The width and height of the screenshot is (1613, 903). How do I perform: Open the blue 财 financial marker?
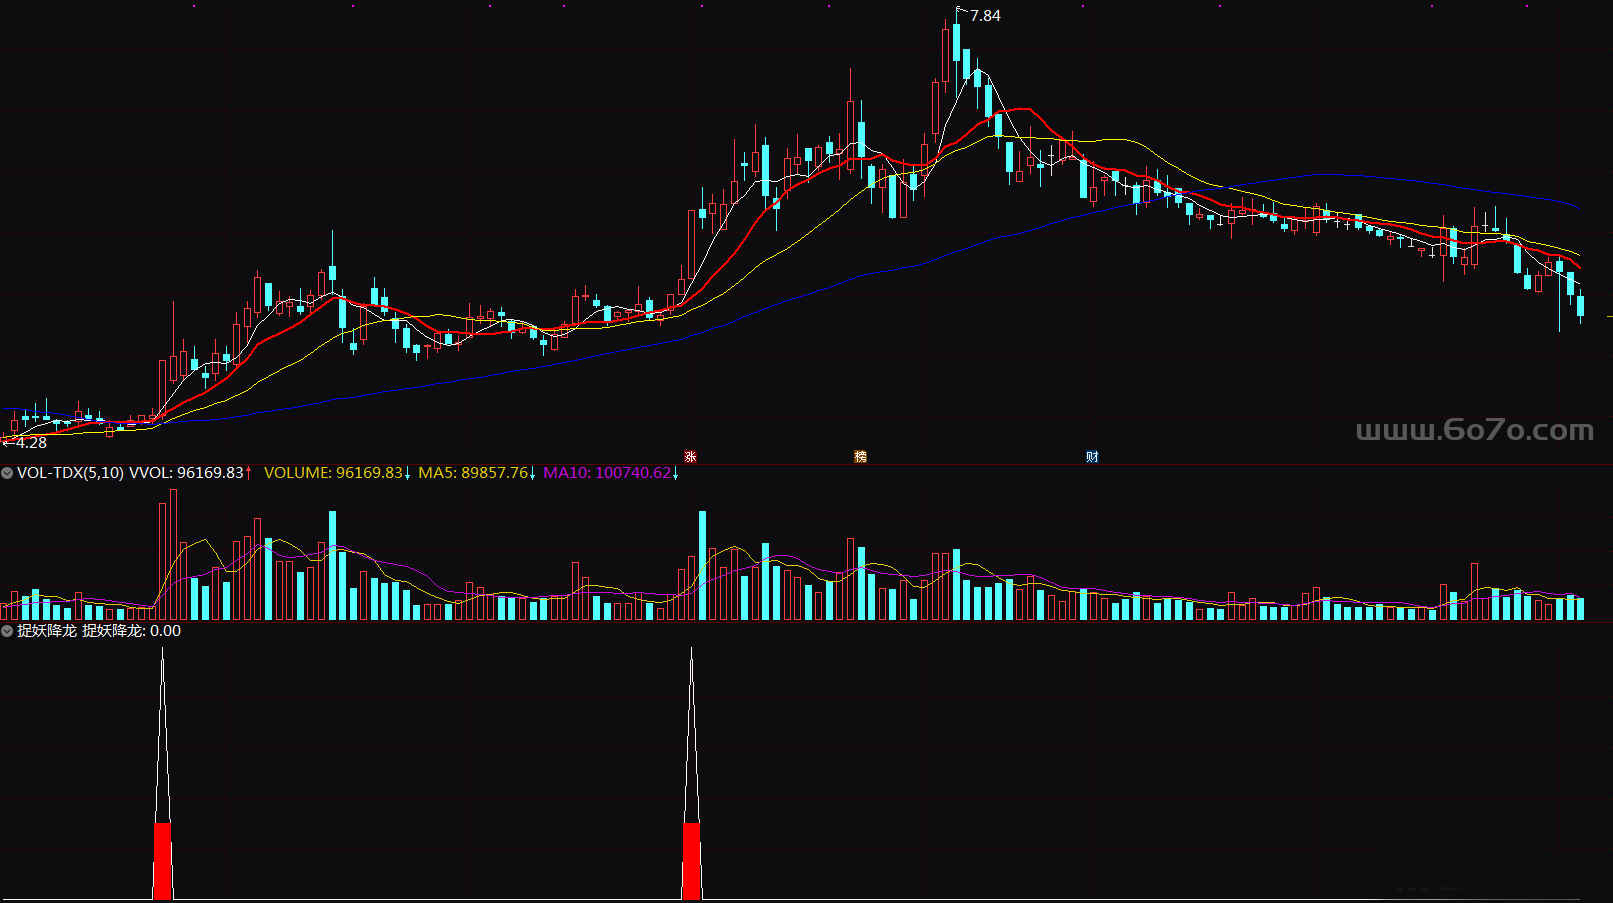coord(1092,457)
